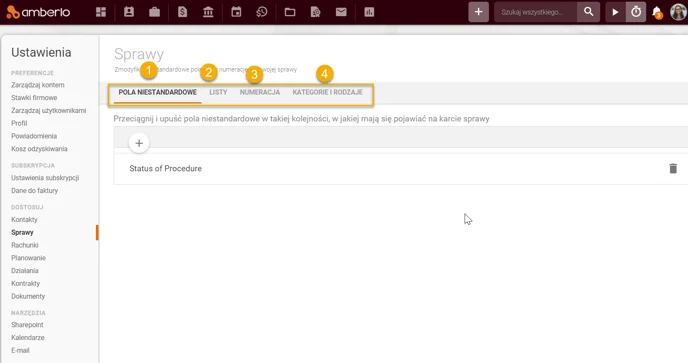Open the stopwatch timer icon
This screenshot has width=688, height=363.
point(636,12)
